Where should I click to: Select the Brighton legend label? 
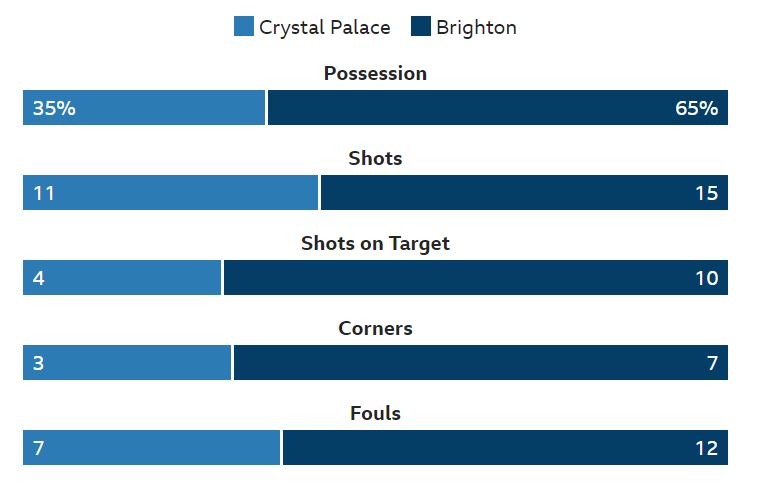[x=476, y=28]
